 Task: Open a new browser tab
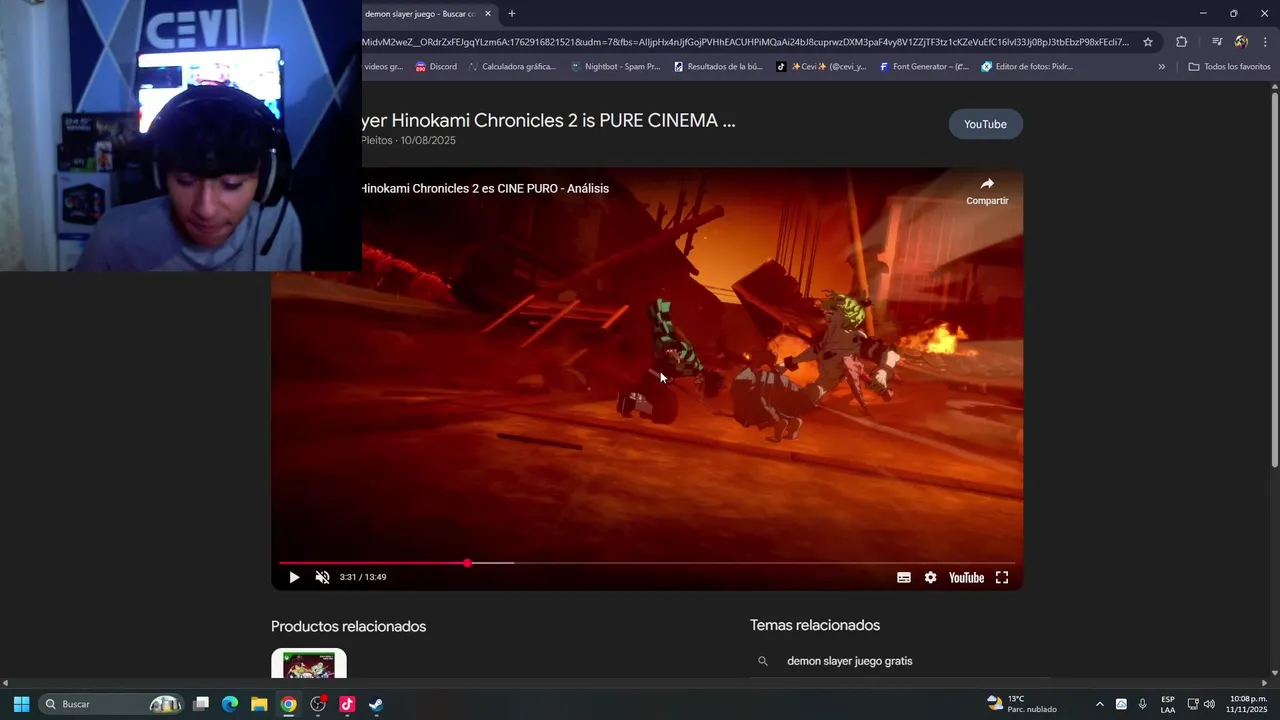(512, 14)
